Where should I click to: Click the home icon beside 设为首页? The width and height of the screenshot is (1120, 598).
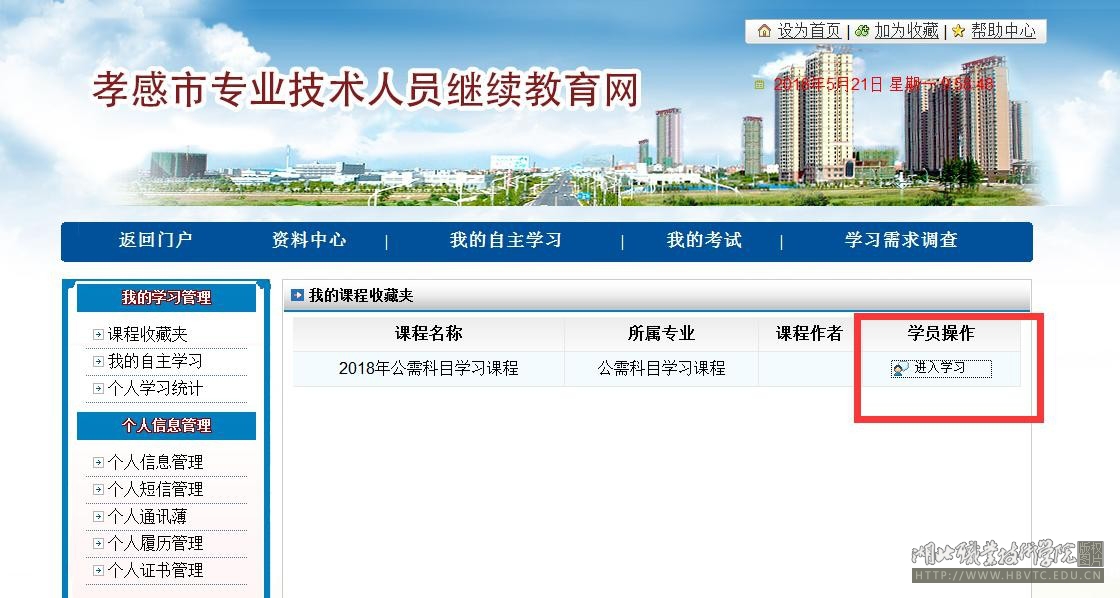click(764, 31)
